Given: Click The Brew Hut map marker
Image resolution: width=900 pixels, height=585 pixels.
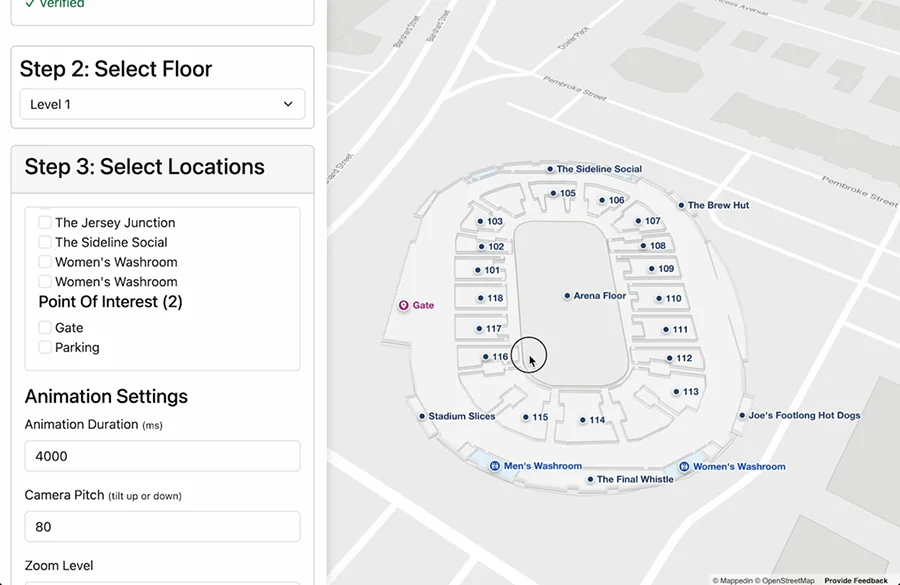Looking at the screenshot, I should pos(681,205).
